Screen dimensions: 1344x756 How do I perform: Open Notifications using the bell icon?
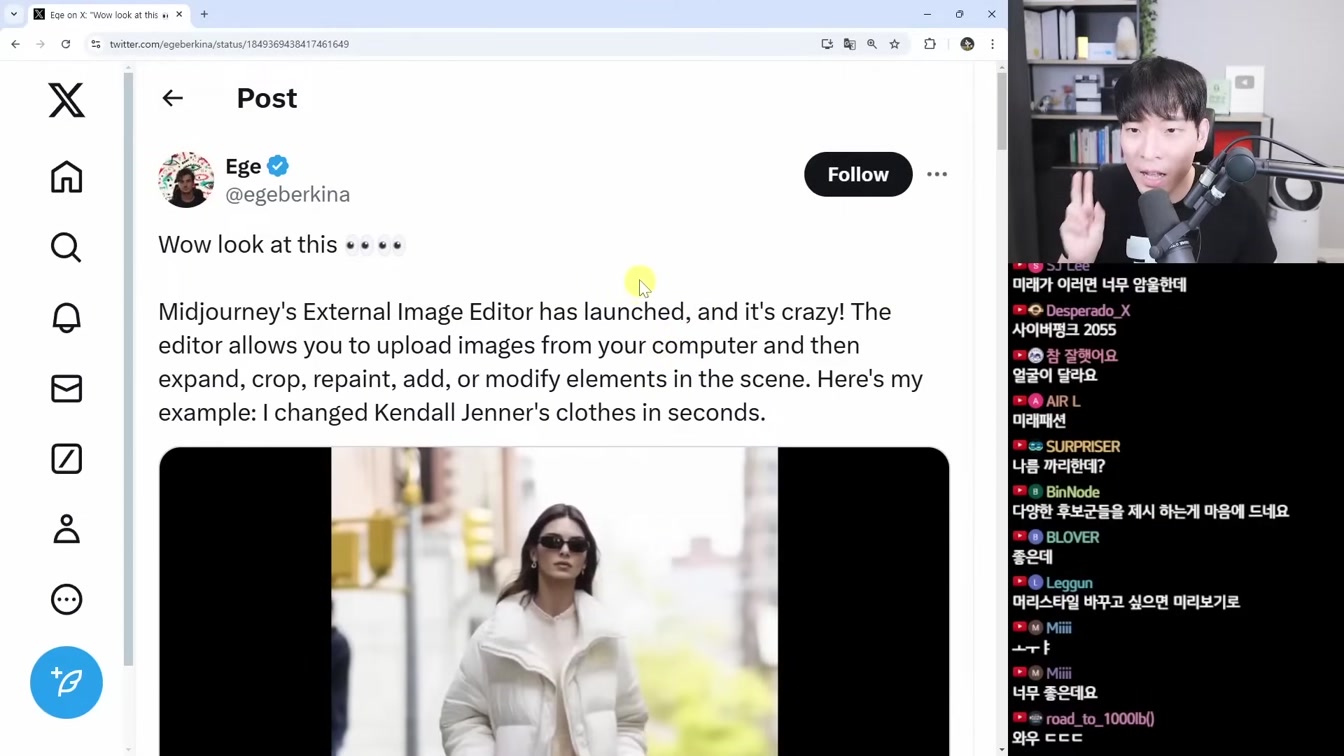(67, 318)
